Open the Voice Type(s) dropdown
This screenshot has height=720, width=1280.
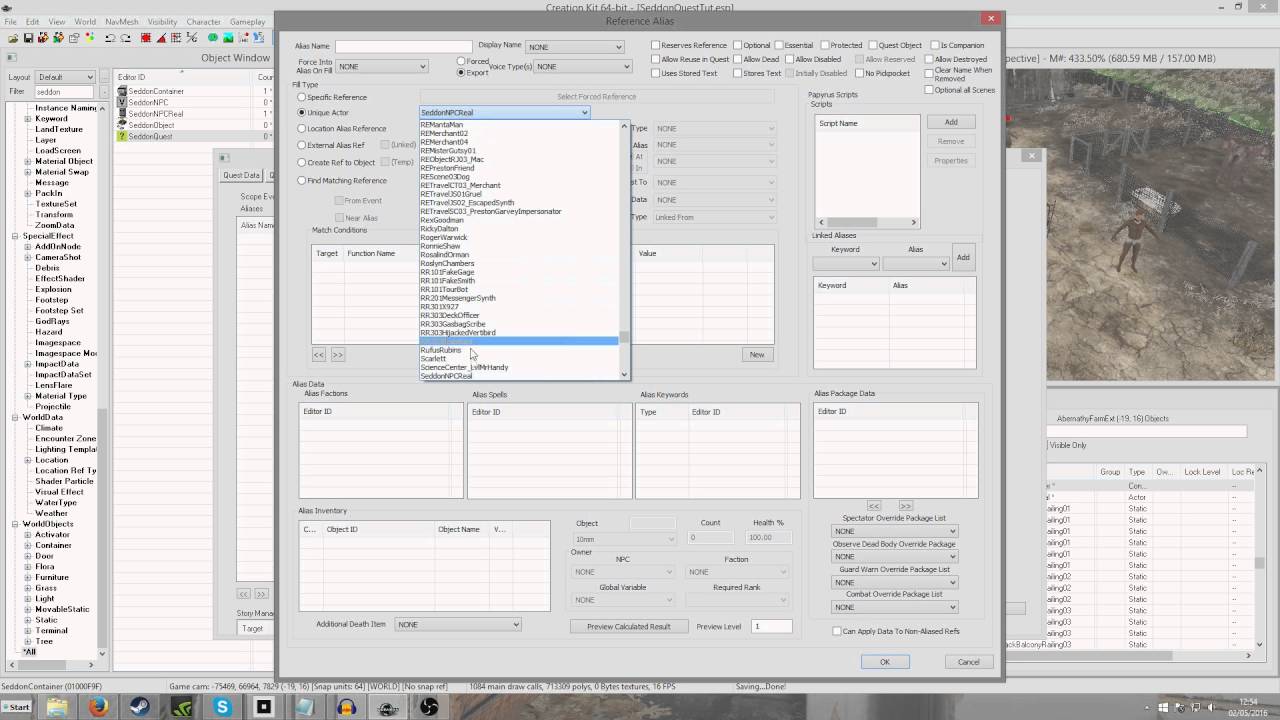coord(583,67)
